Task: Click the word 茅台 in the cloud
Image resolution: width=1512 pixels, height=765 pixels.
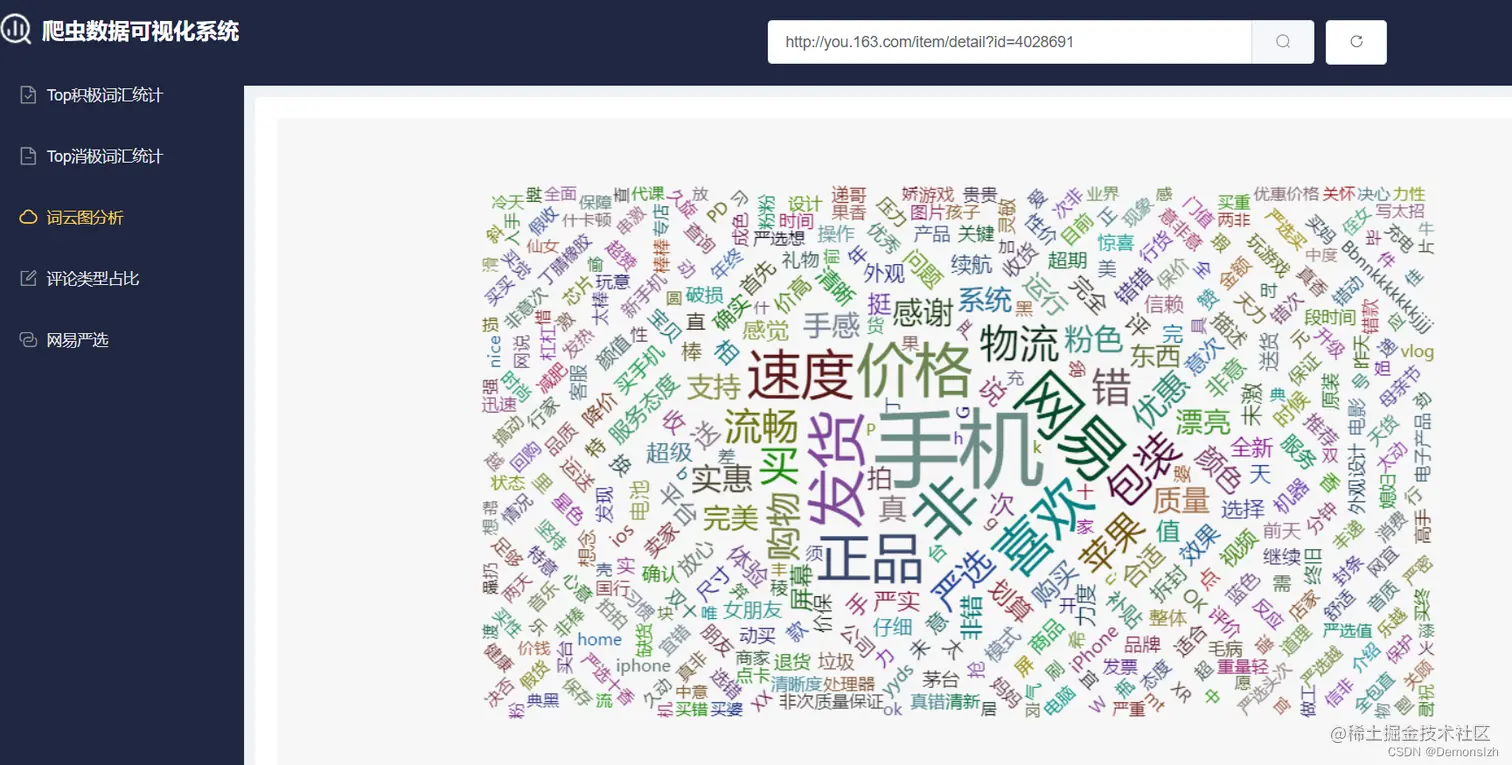Action: click(941, 679)
